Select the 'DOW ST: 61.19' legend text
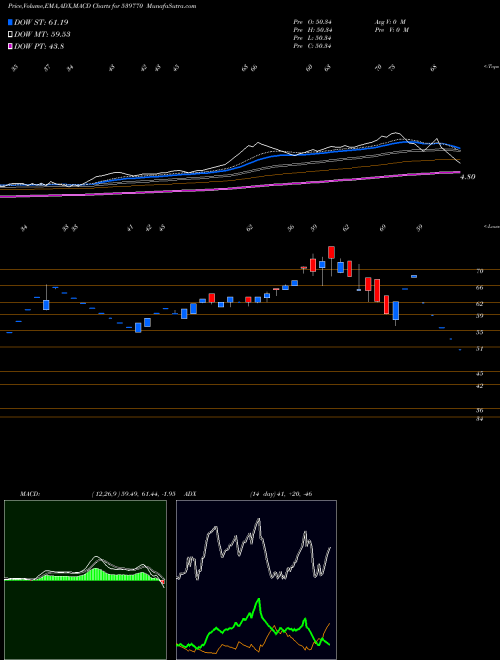 tap(41, 22)
